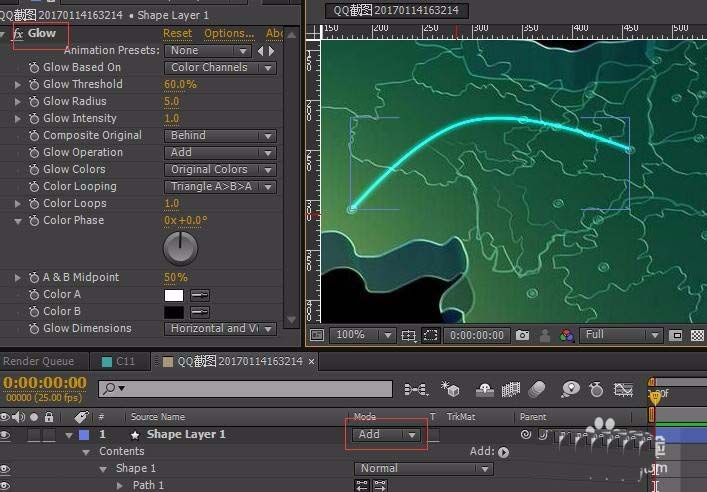Click the Color A eyedropper icon

(x=199, y=295)
